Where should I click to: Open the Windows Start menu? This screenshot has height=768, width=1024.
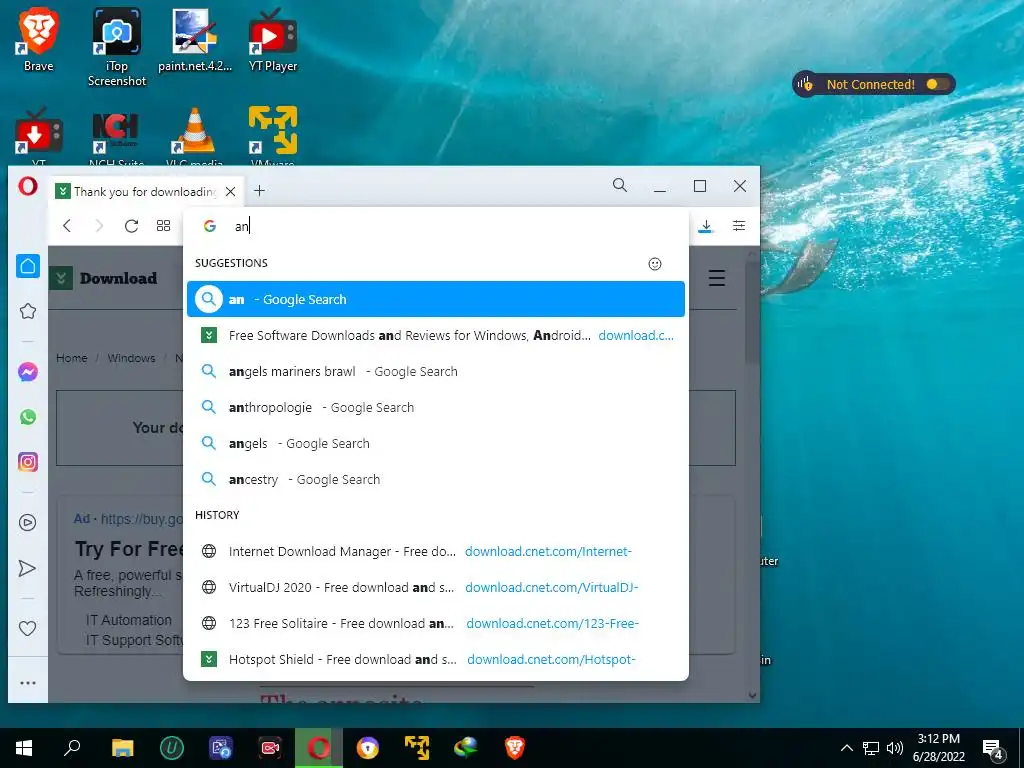click(x=24, y=748)
